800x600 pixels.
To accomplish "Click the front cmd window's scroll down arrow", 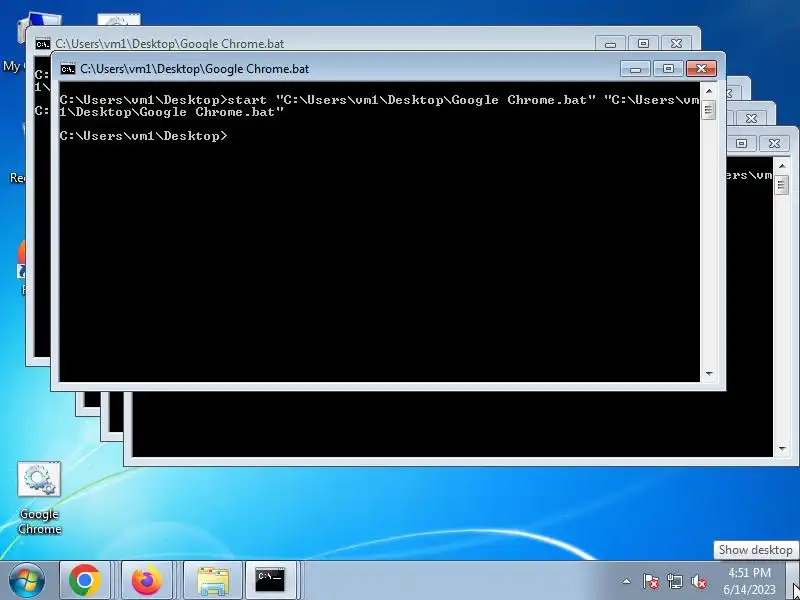I will point(709,374).
